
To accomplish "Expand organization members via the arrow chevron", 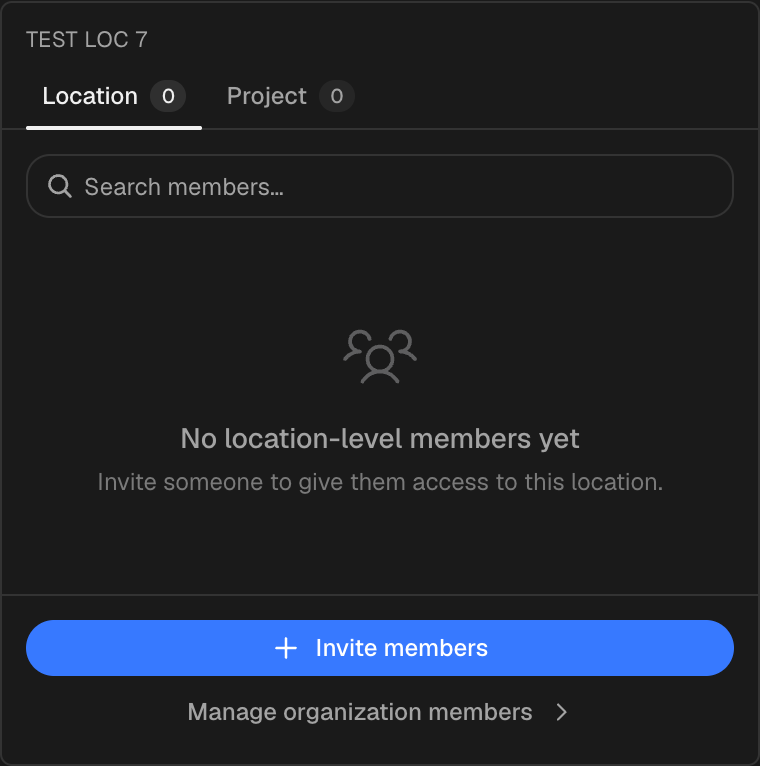I will tap(562, 712).
